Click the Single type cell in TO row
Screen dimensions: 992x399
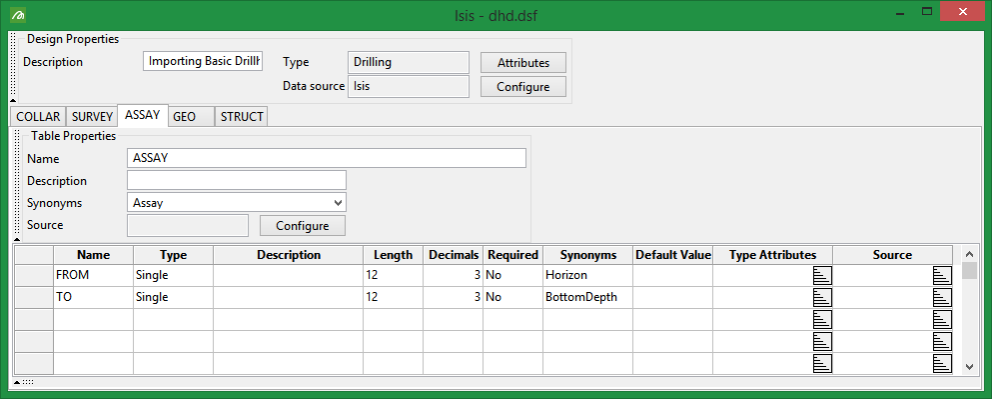[173, 298]
